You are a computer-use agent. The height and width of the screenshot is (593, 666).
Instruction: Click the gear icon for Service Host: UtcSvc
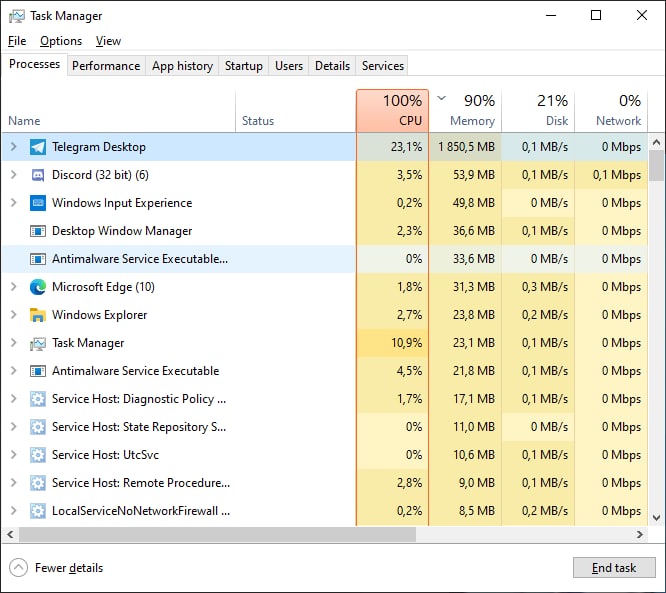click(x=38, y=455)
